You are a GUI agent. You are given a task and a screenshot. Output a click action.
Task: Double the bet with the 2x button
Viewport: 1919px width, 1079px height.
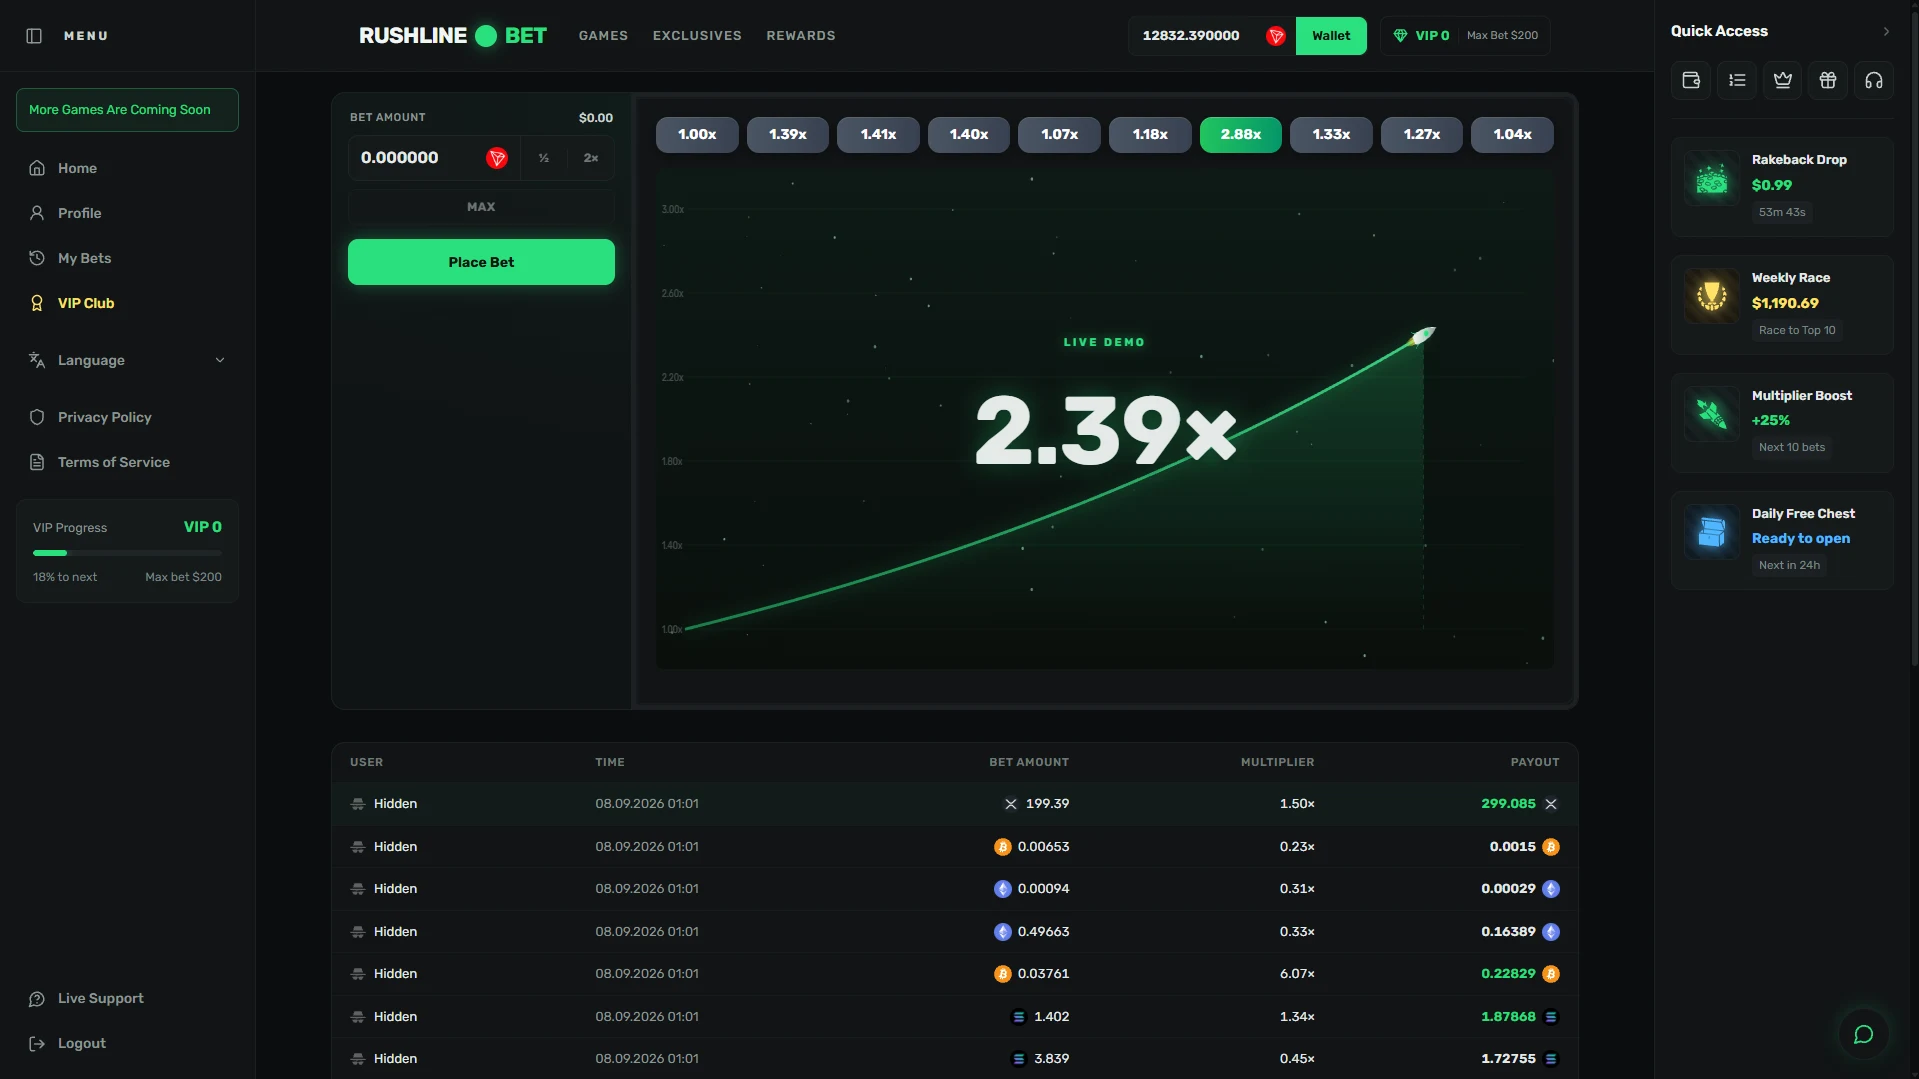point(591,158)
